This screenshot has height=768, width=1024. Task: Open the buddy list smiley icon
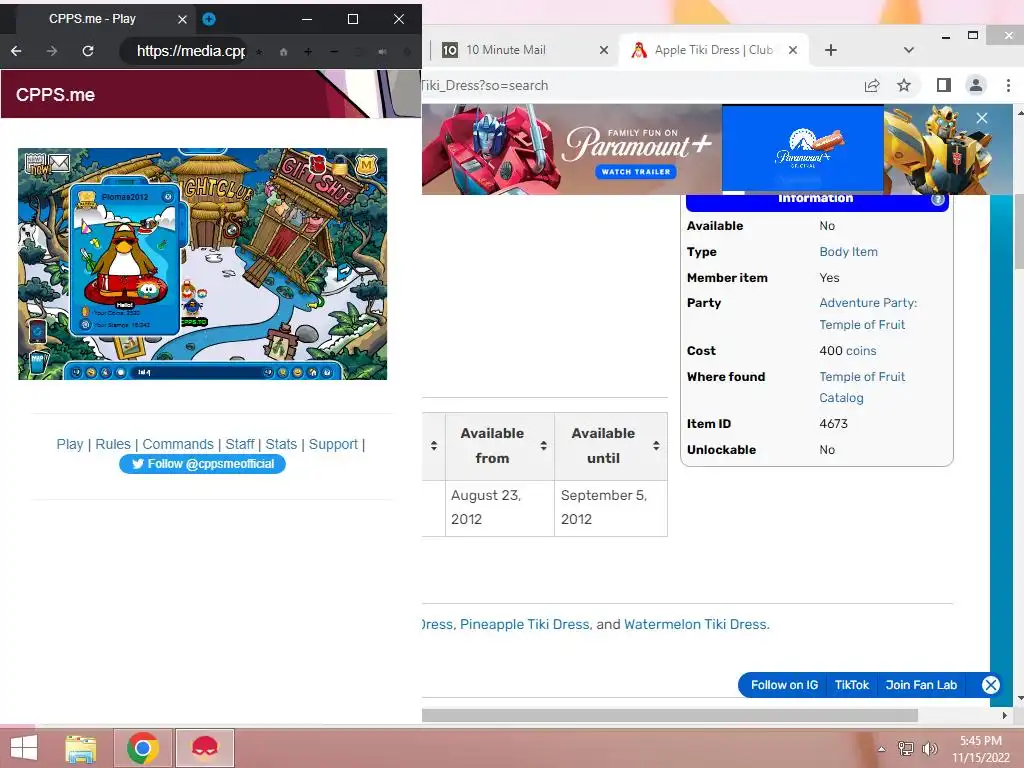[297, 372]
